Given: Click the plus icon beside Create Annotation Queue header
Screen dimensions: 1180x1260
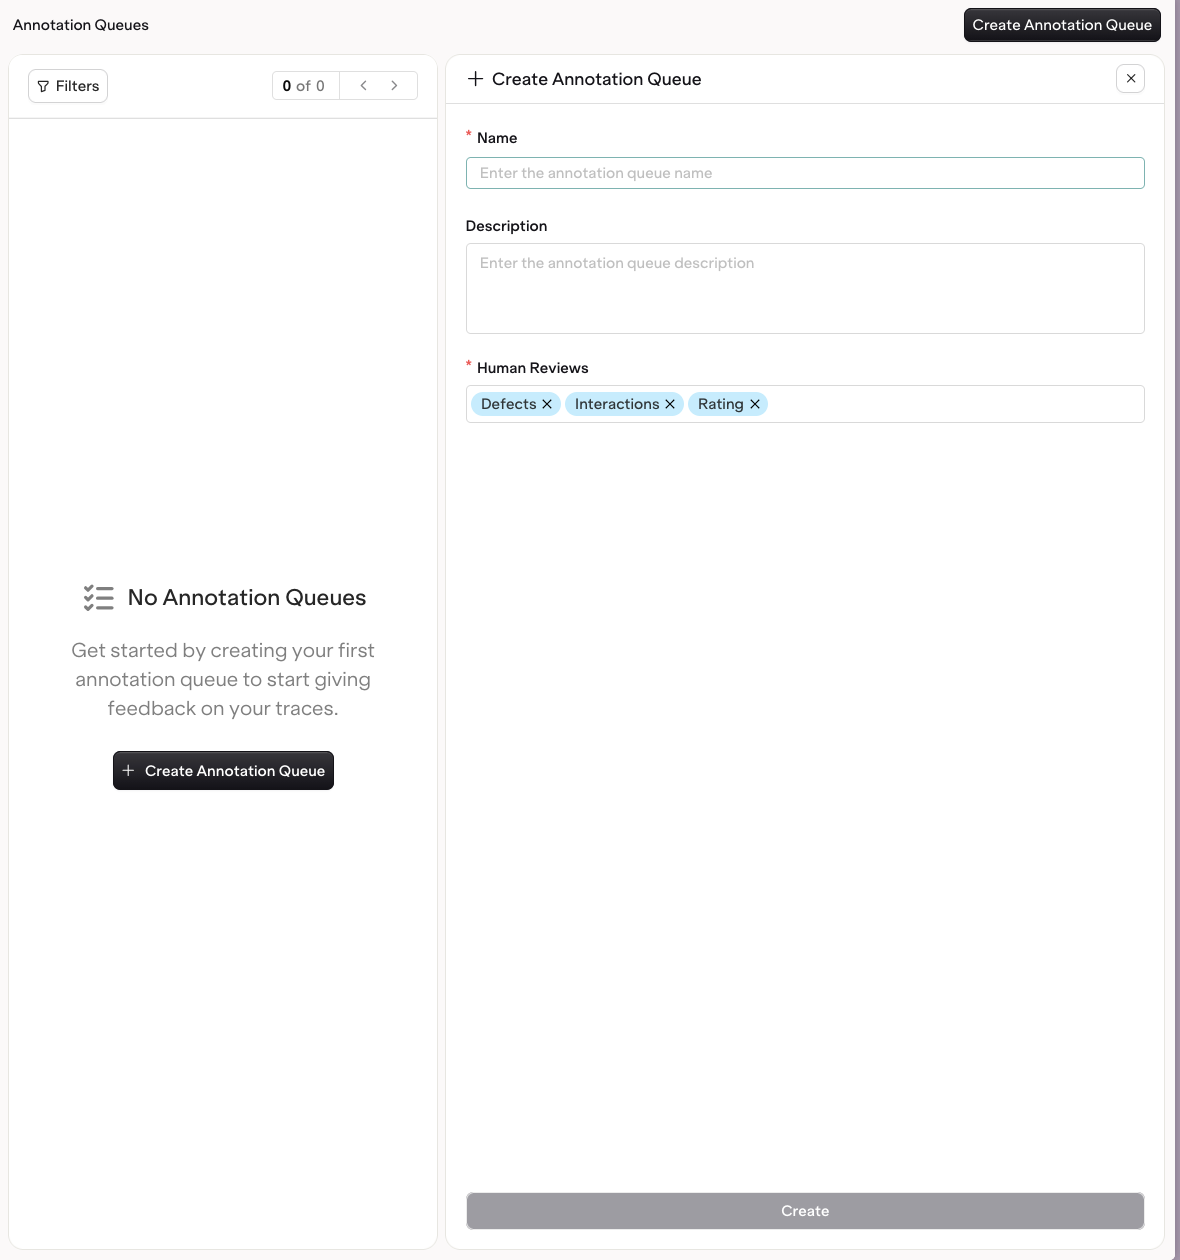Looking at the screenshot, I should pyautogui.click(x=475, y=78).
